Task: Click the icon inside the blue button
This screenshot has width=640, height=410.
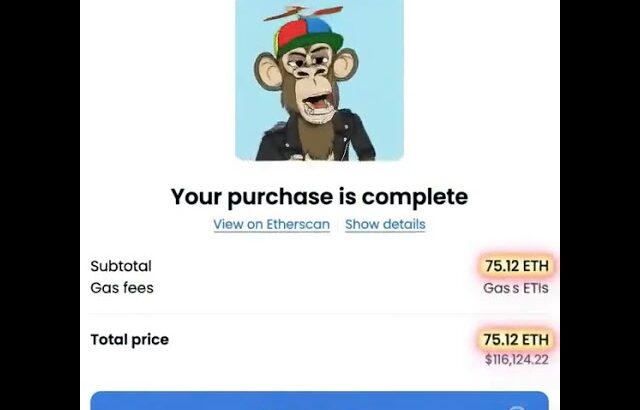Action: coord(516,404)
